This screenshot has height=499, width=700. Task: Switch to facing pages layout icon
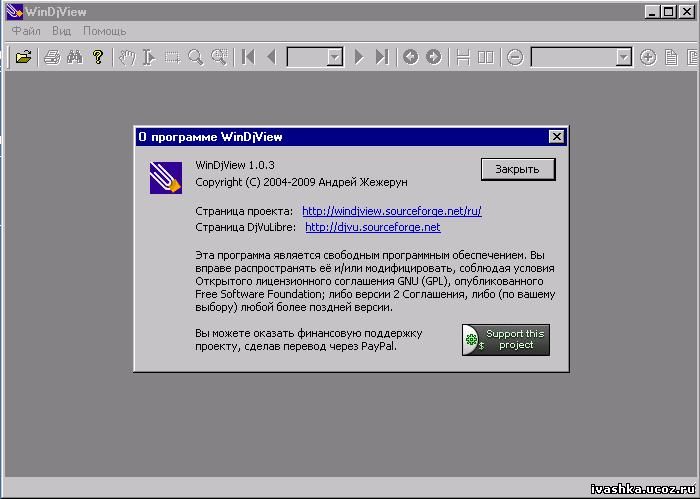coord(486,57)
